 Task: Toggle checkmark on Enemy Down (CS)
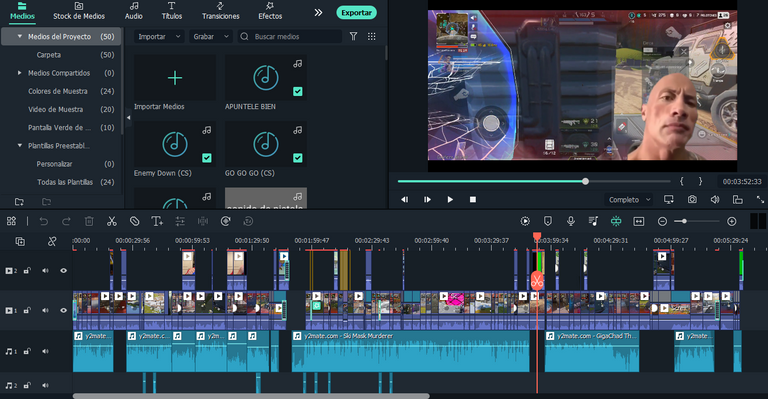click(207, 158)
